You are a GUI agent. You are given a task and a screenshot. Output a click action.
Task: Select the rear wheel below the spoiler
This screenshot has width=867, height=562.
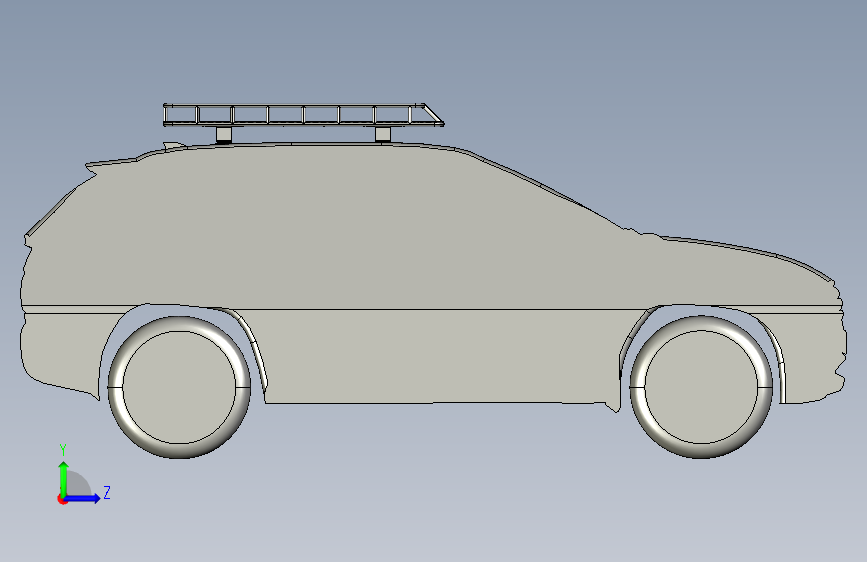point(179,387)
